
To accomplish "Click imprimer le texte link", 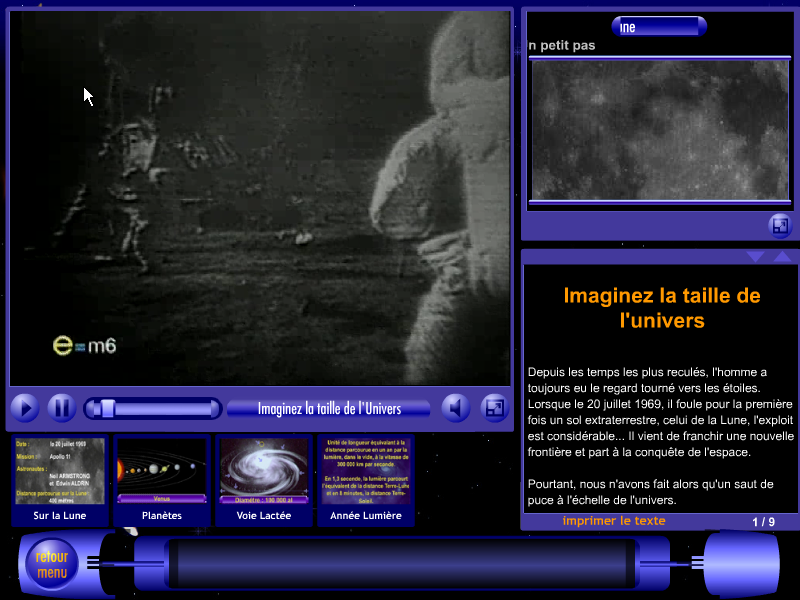I will pyautogui.click(x=614, y=521).
